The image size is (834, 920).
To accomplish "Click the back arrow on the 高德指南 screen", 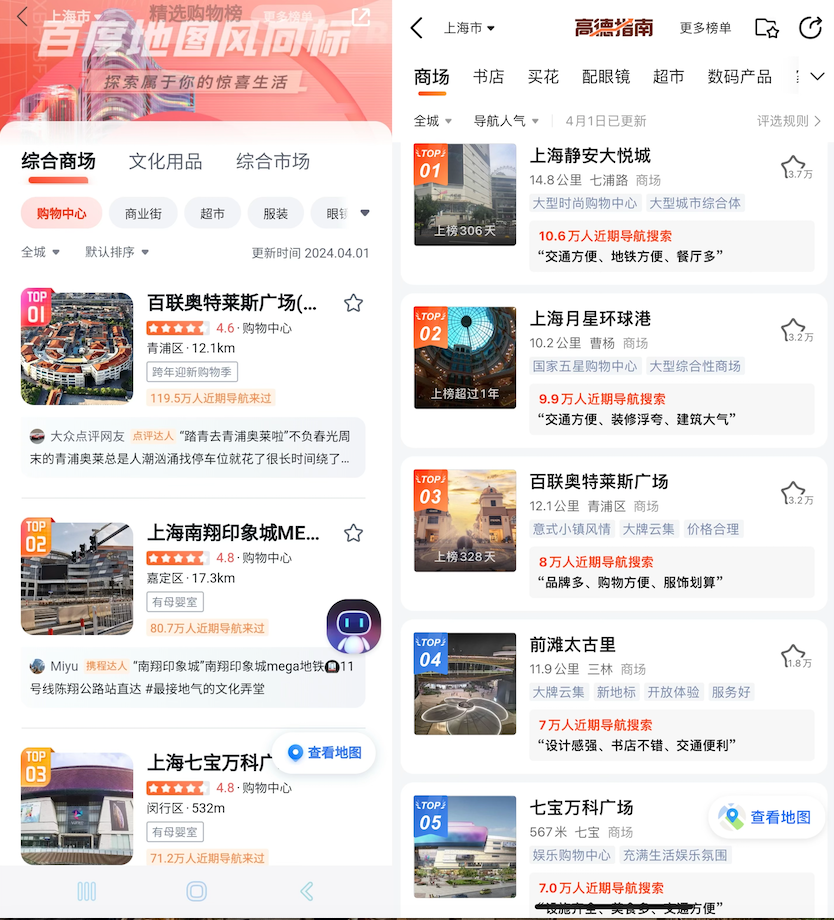I will (417, 29).
